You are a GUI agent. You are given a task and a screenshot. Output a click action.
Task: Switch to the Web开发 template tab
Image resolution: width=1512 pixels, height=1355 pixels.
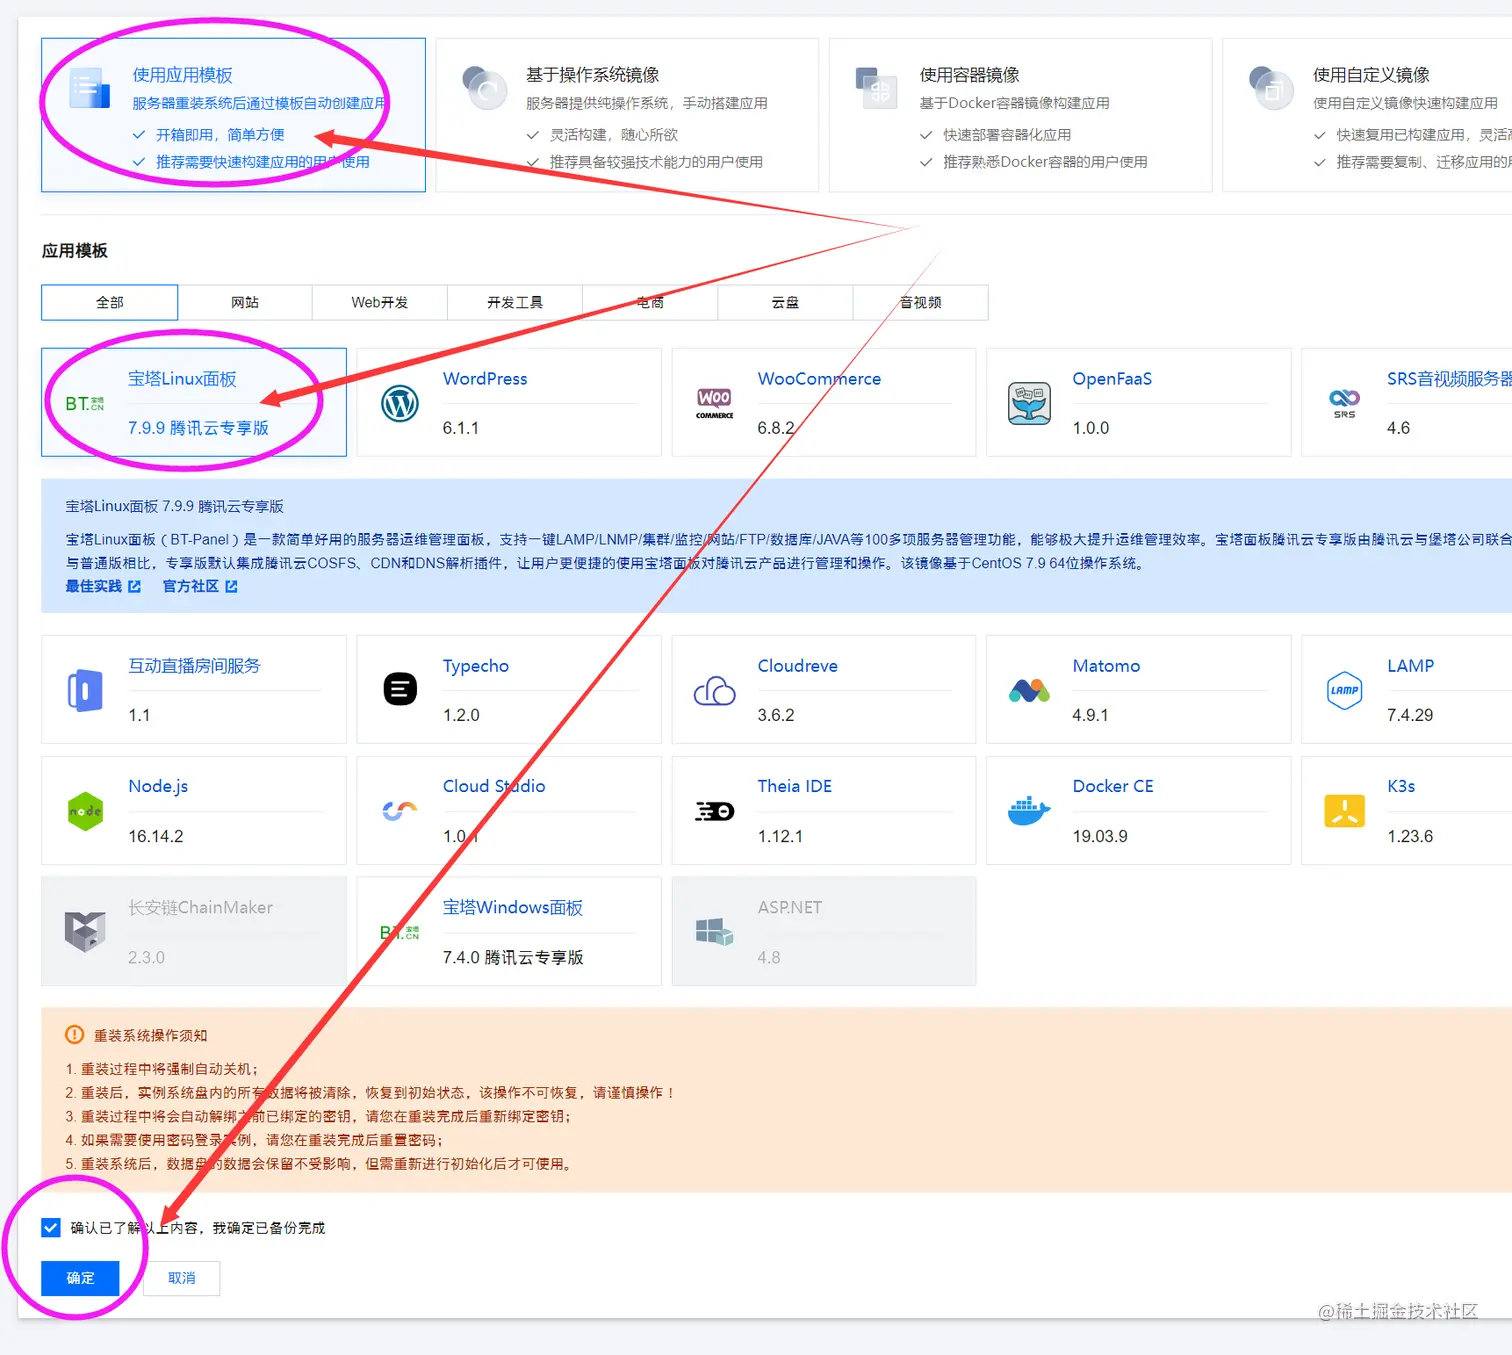380,302
